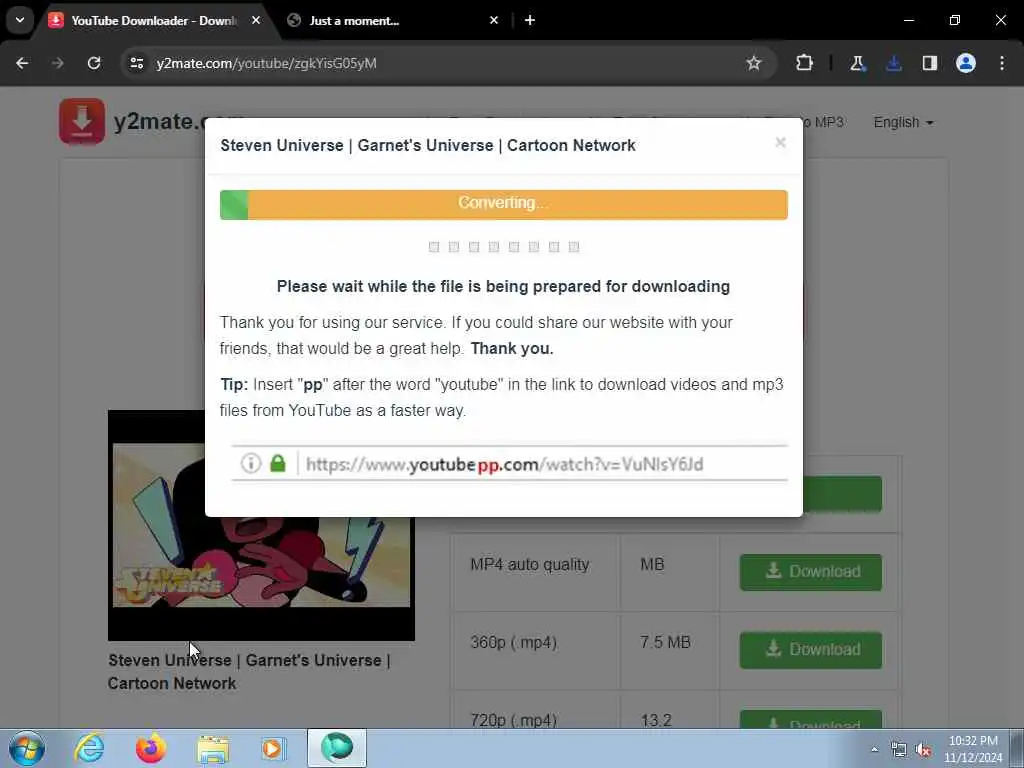This screenshot has height=768, width=1024.
Task: Click the Converting progress bar
Action: 504,204
